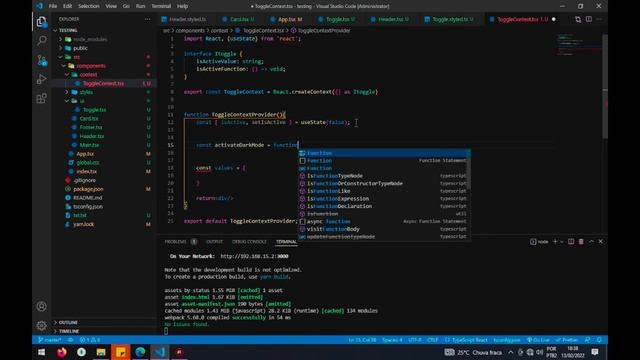Click the network URL in the terminal
The width and height of the screenshot is (640, 360).
[254, 256]
